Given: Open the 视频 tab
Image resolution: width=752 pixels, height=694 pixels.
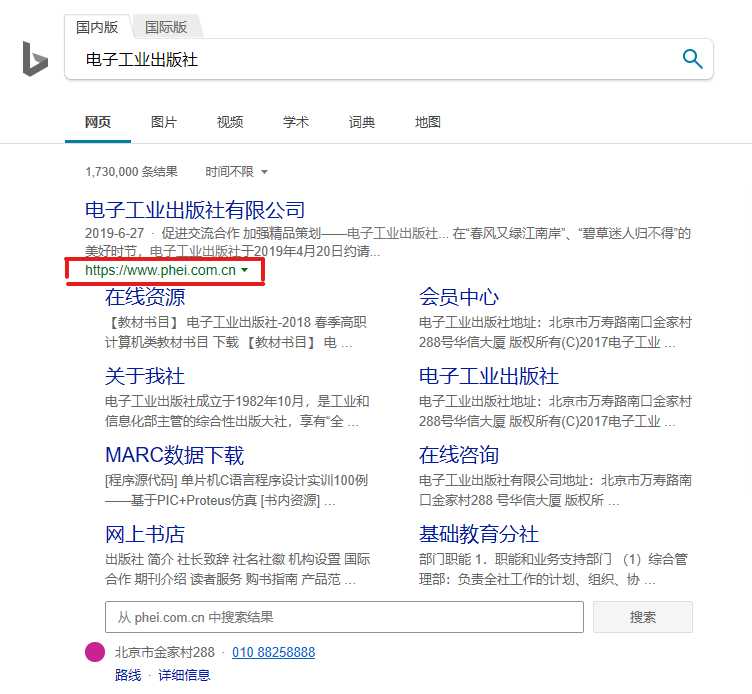Looking at the screenshot, I should point(230,122).
